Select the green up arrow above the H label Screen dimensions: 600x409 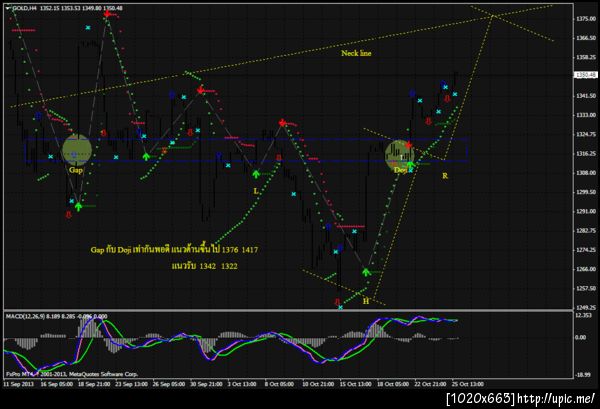(366, 272)
